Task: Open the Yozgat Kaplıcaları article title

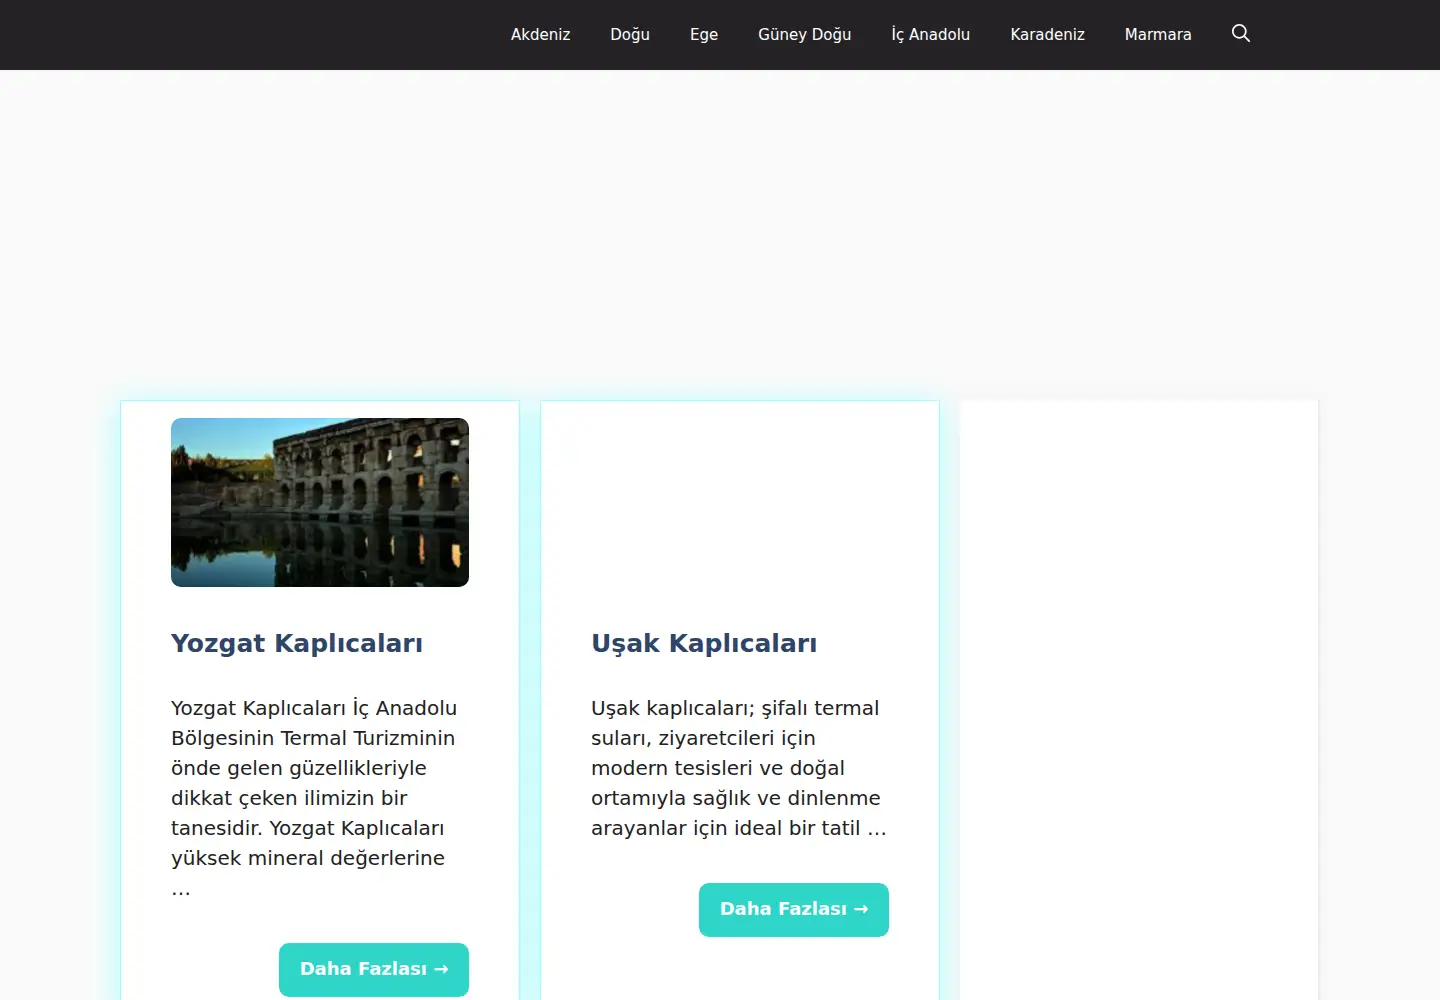Action: point(297,643)
